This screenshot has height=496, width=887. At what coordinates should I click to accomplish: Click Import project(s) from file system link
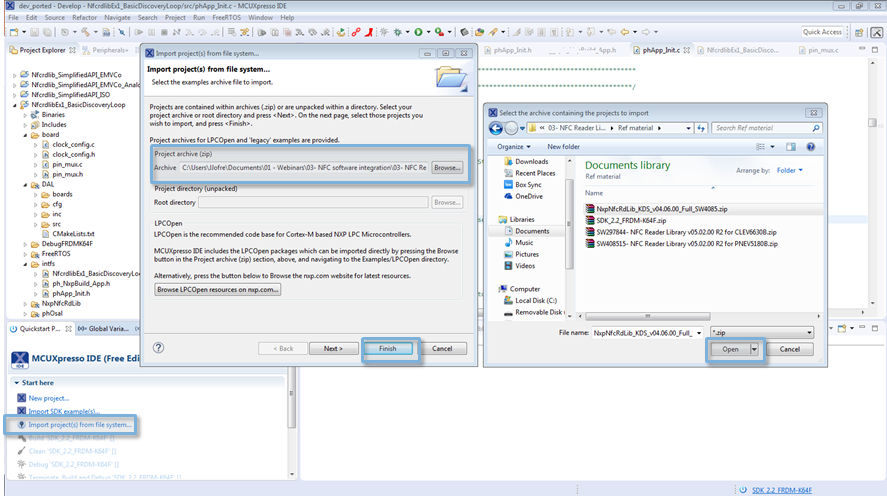[80, 425]
